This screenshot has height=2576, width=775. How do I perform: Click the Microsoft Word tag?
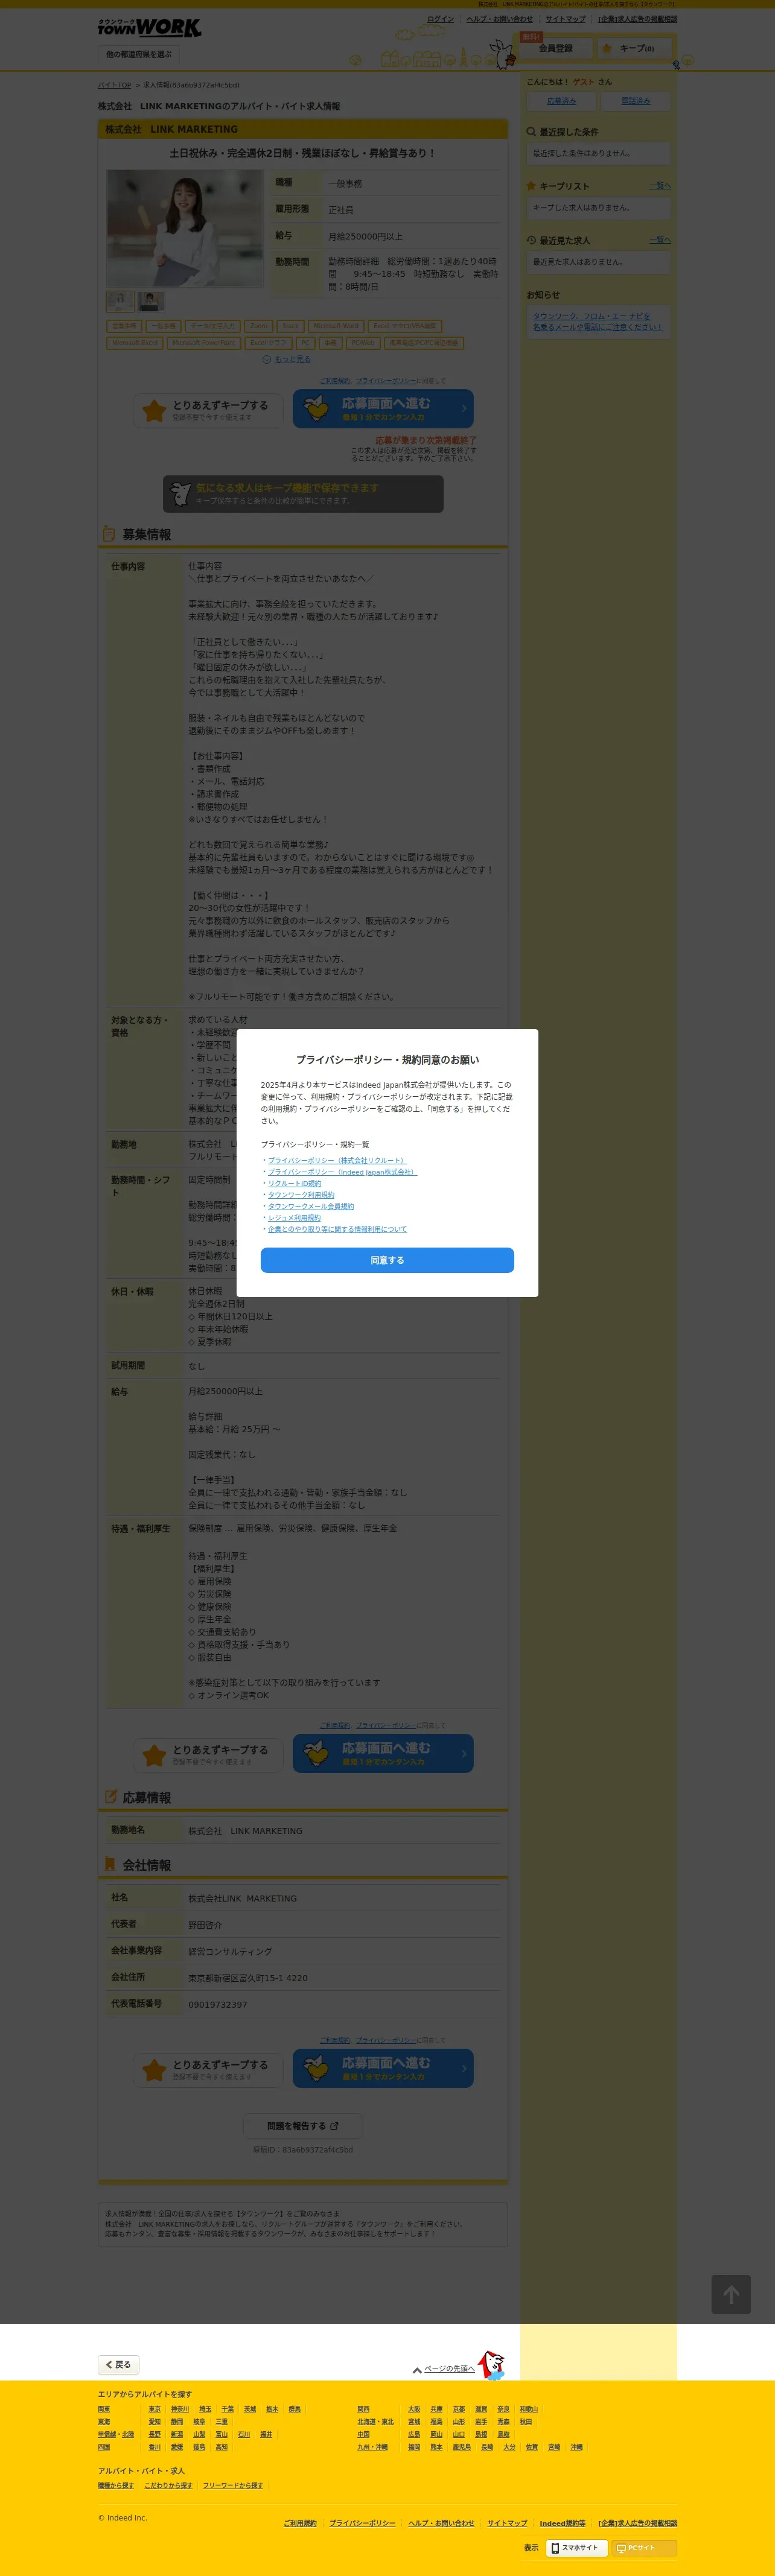[336, 326]
